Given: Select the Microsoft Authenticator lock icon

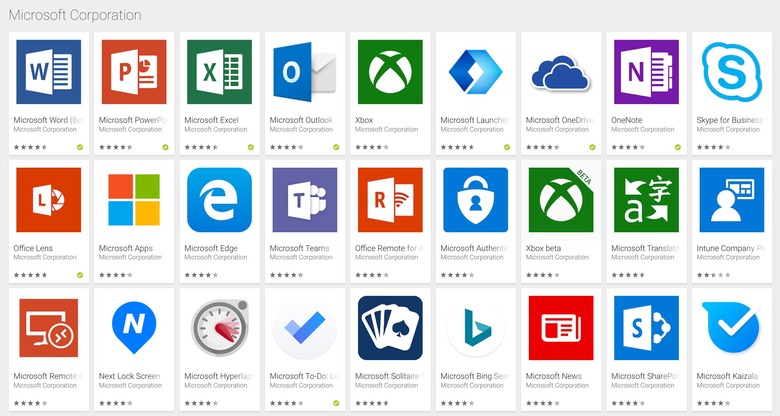Looking at the screenshot, I should (476, 200).
